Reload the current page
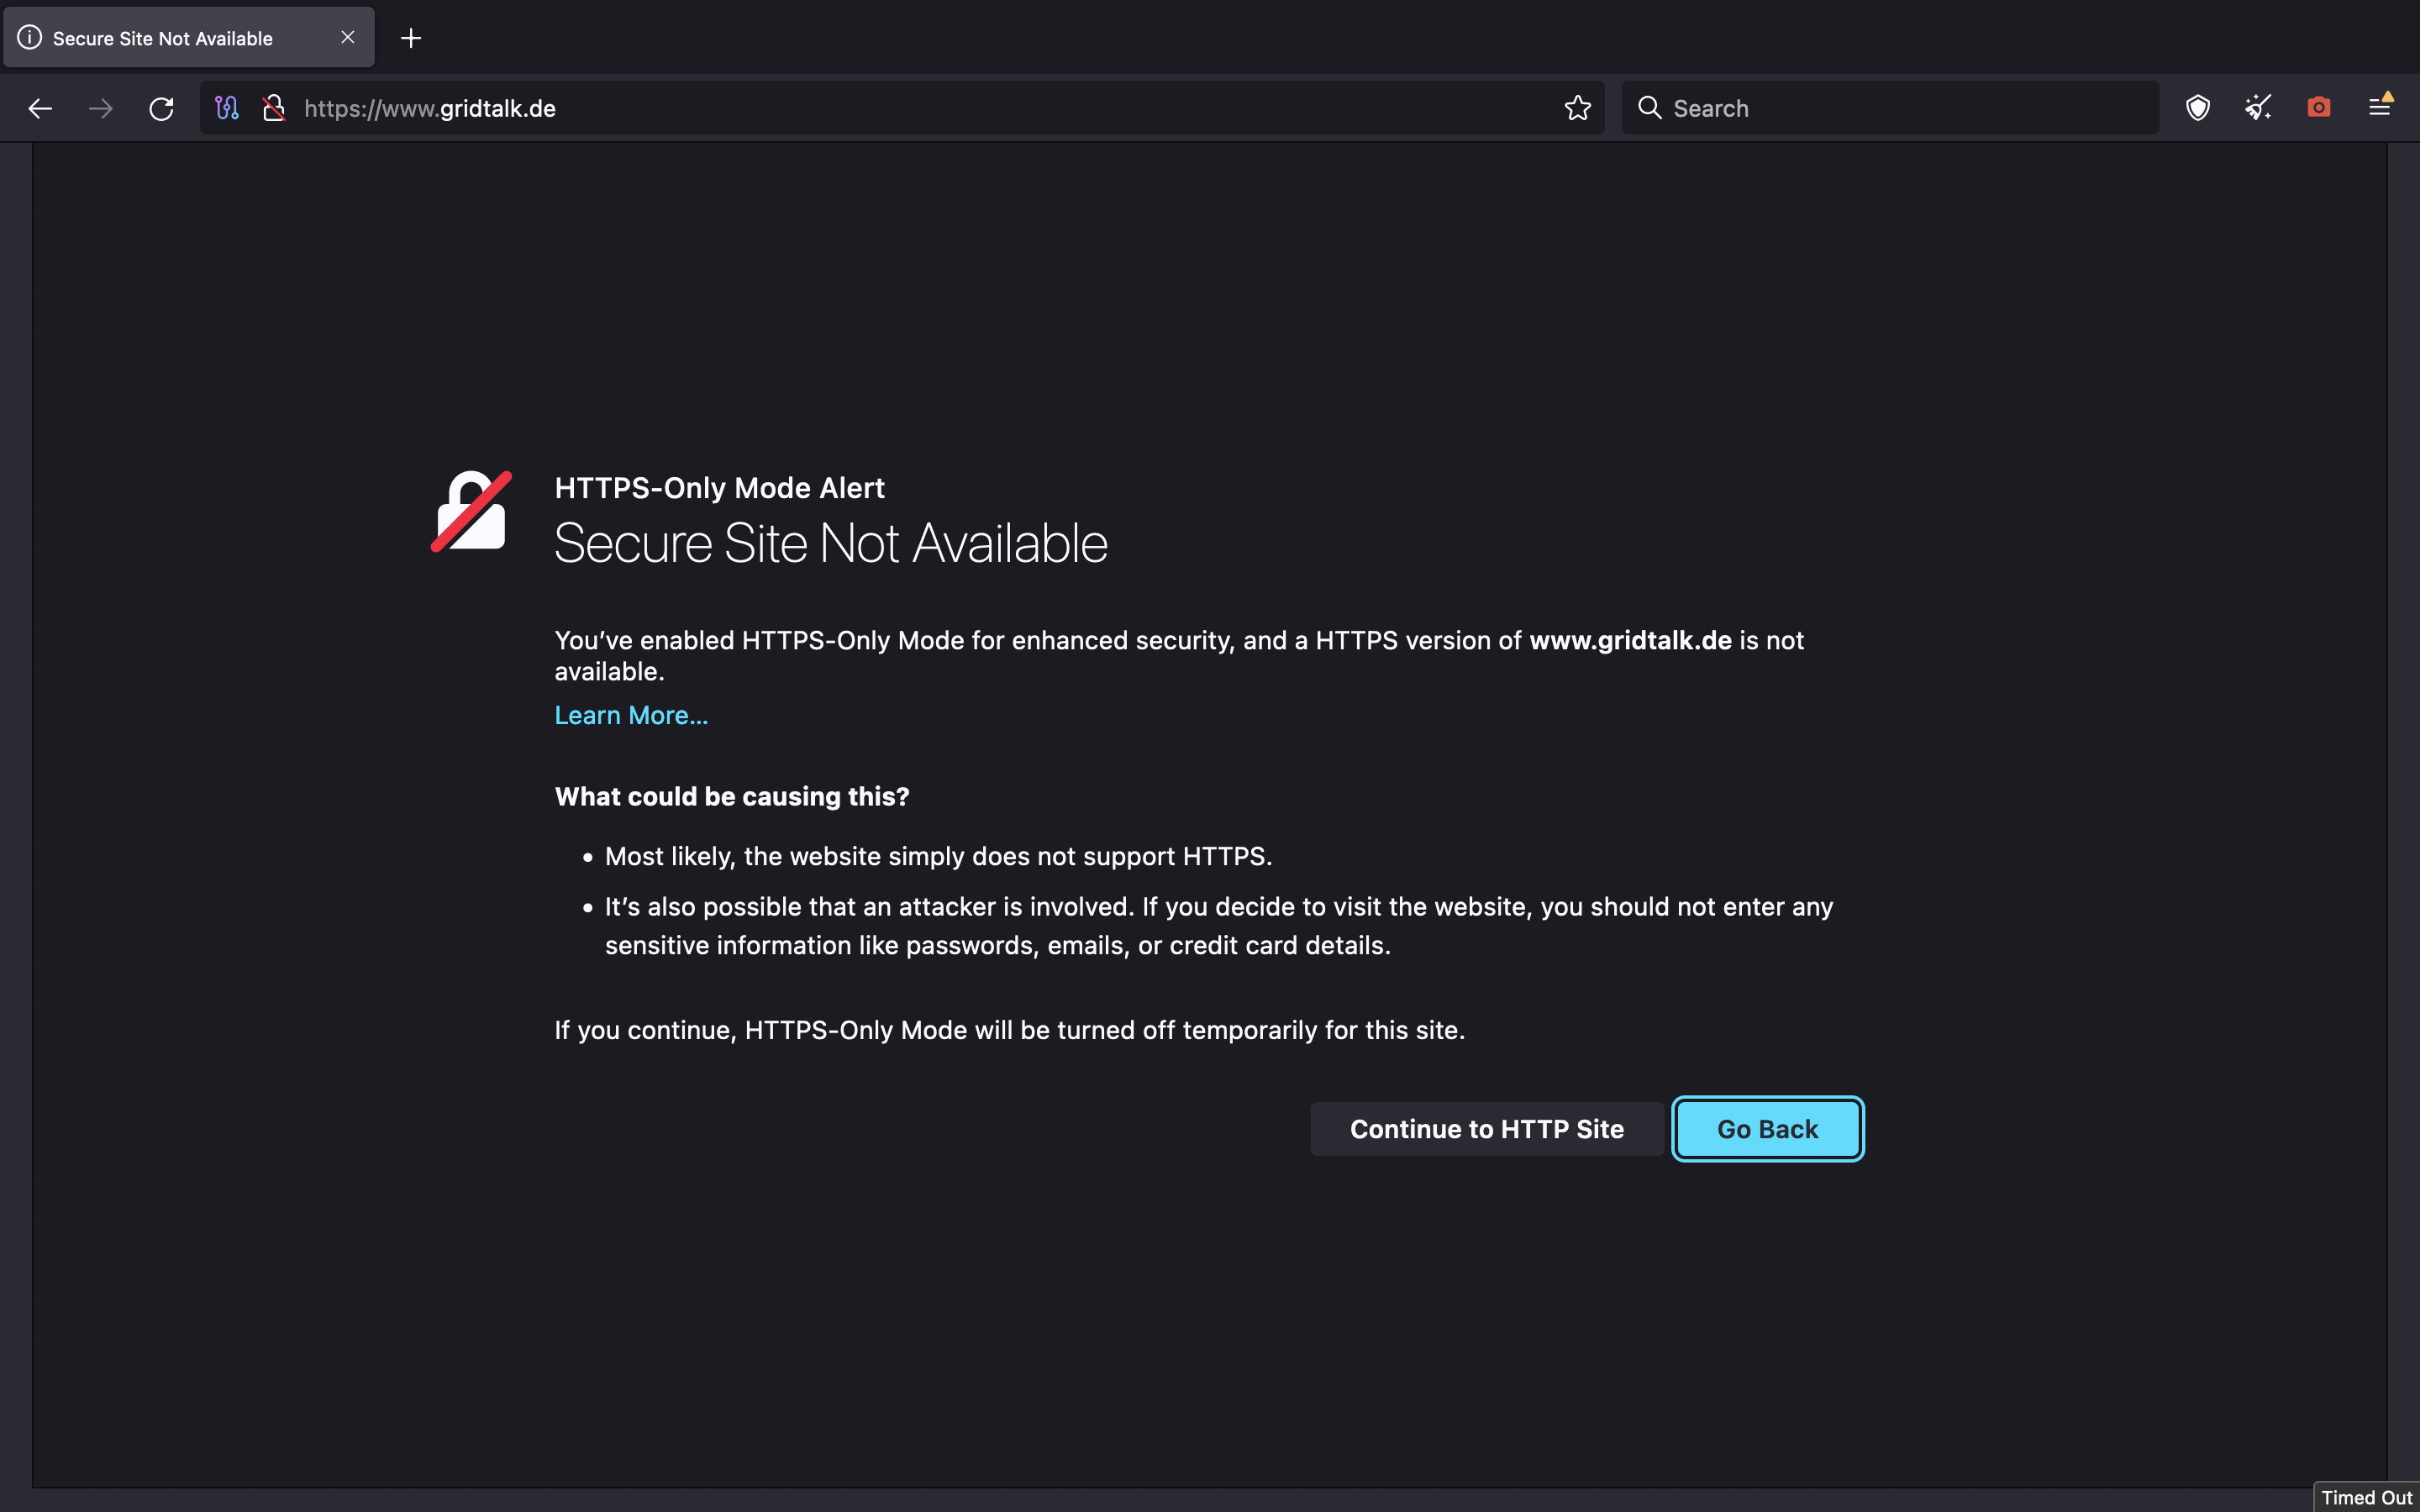 click(x=161, y=108)
